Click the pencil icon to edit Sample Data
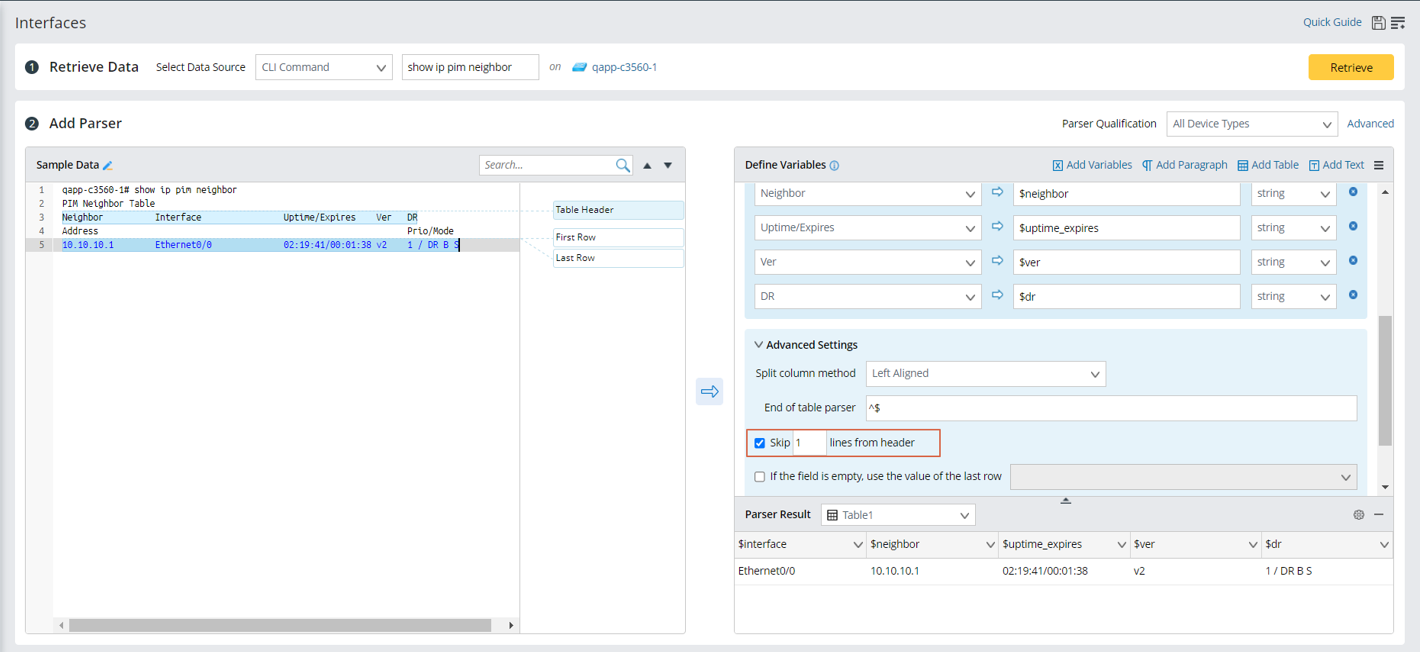 tap(108, 165)
